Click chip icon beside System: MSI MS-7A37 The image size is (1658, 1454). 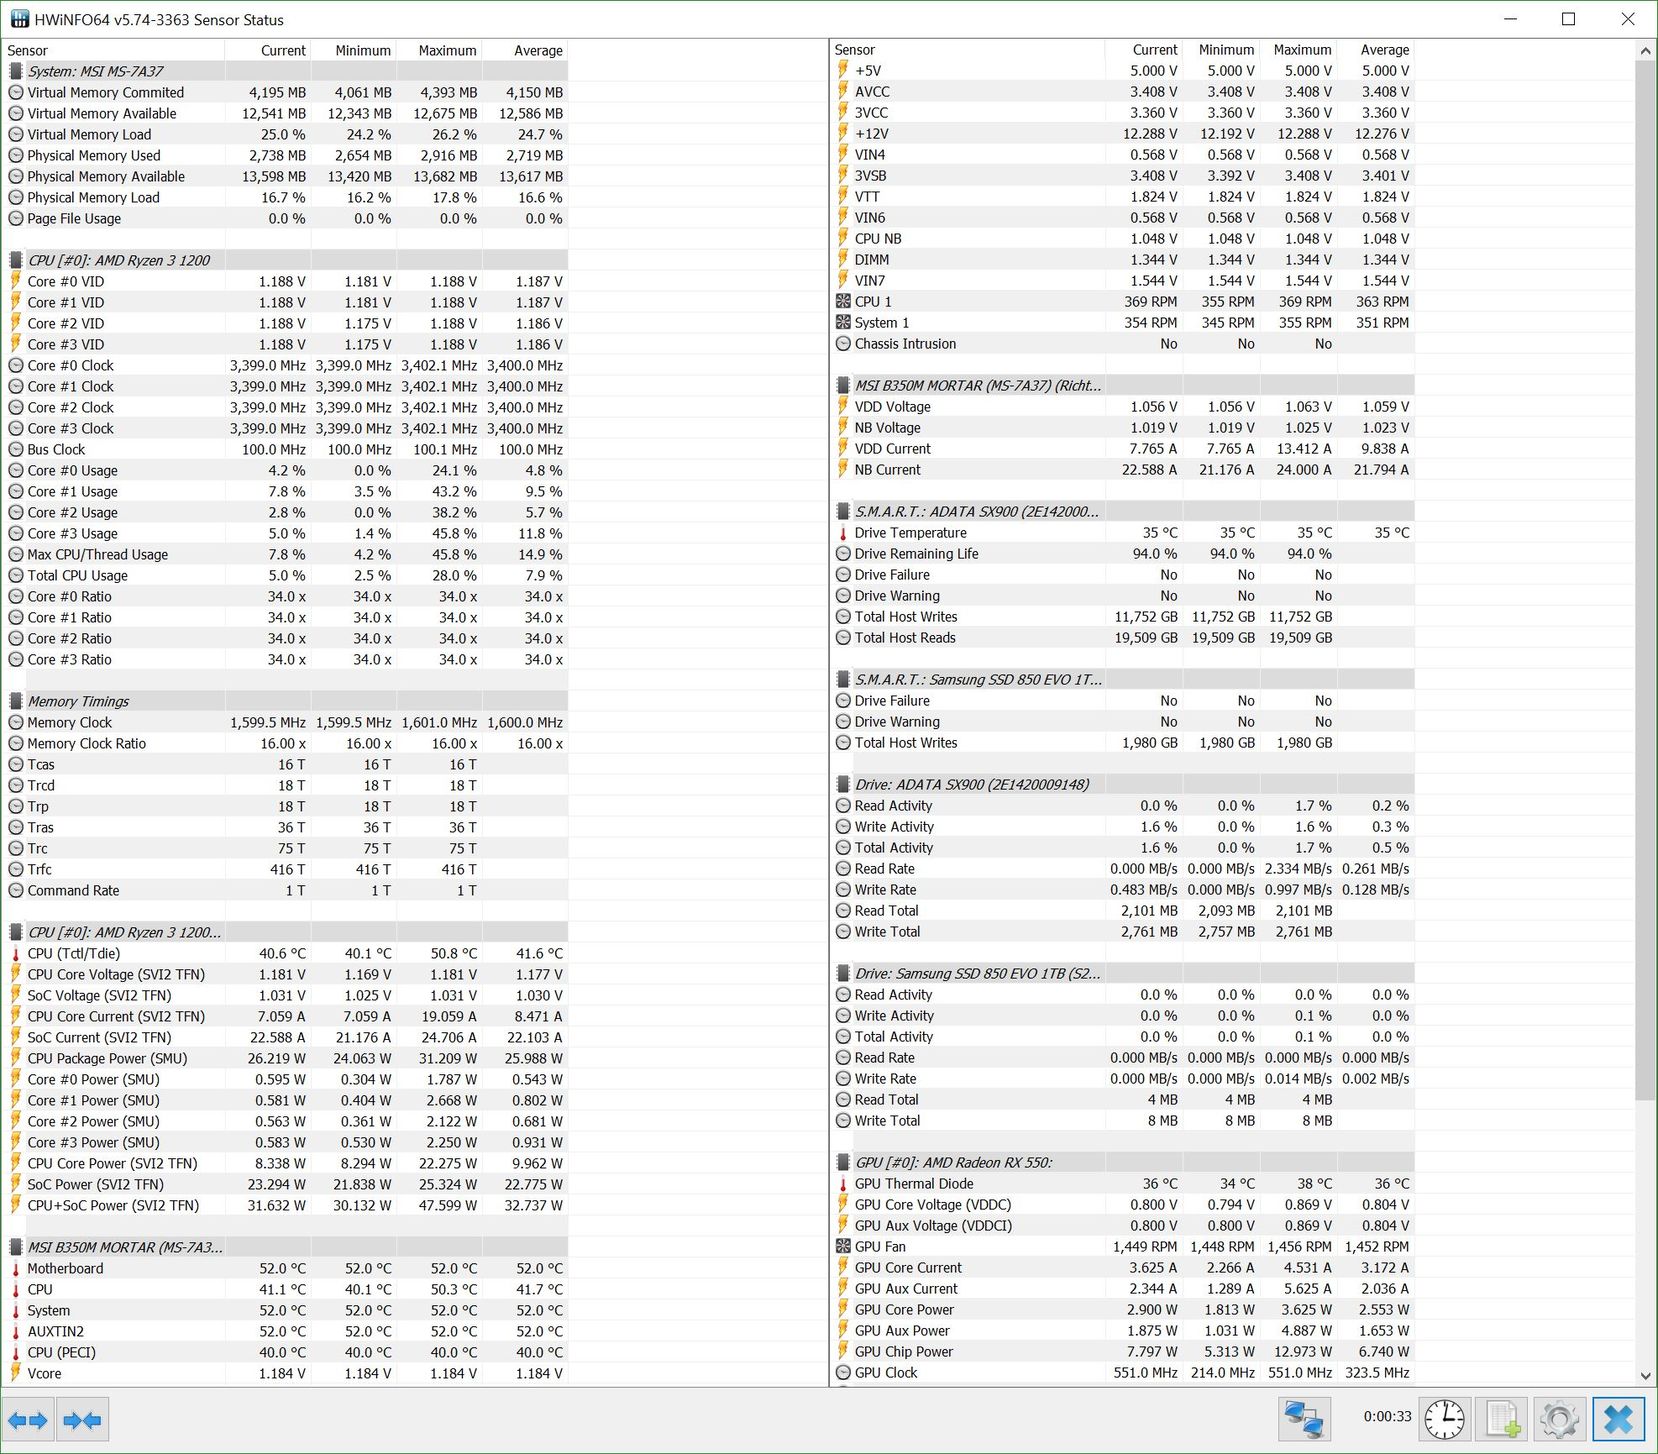coord(16,71)
